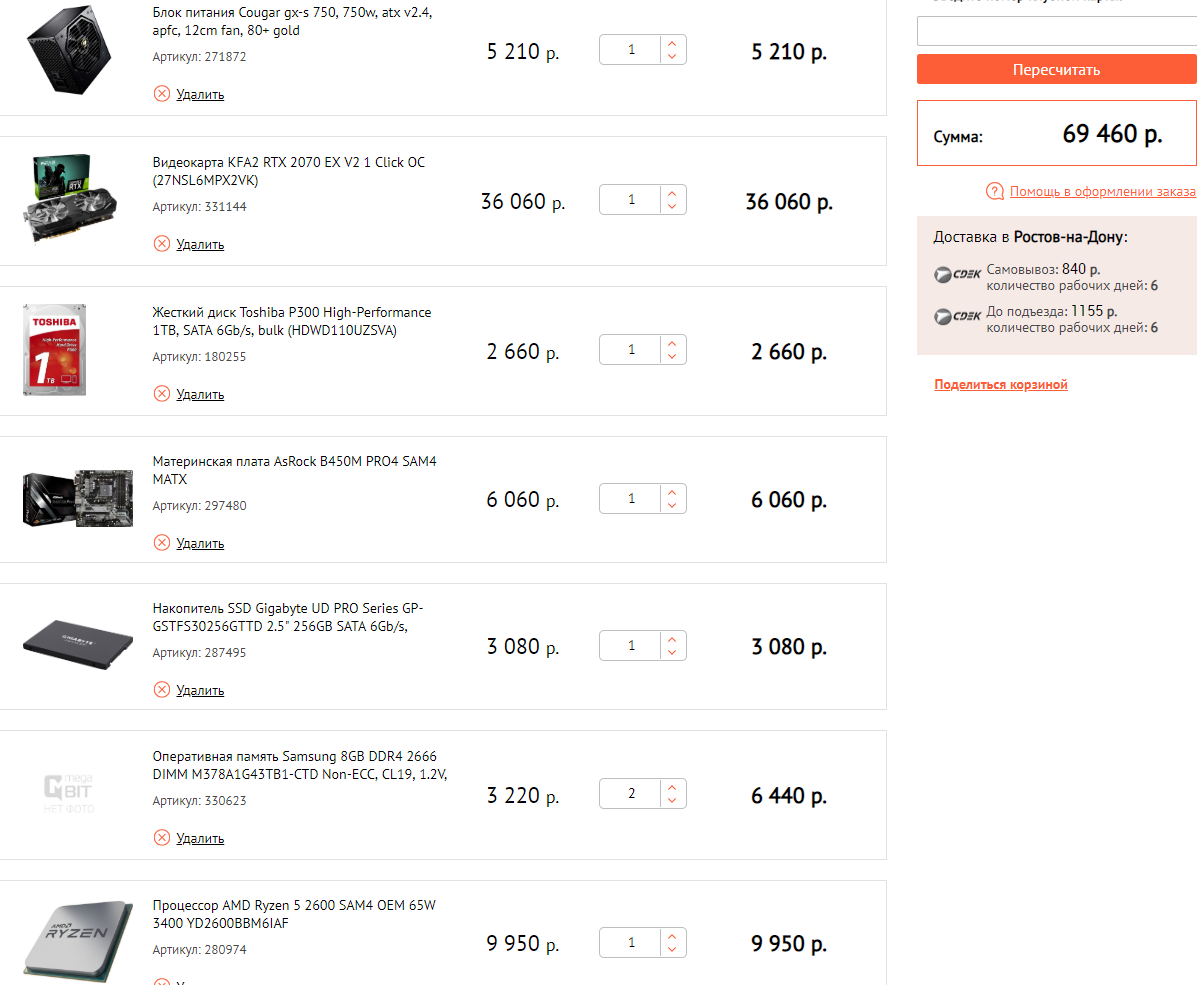Click the help question mark icon

[x=995, y=191]
